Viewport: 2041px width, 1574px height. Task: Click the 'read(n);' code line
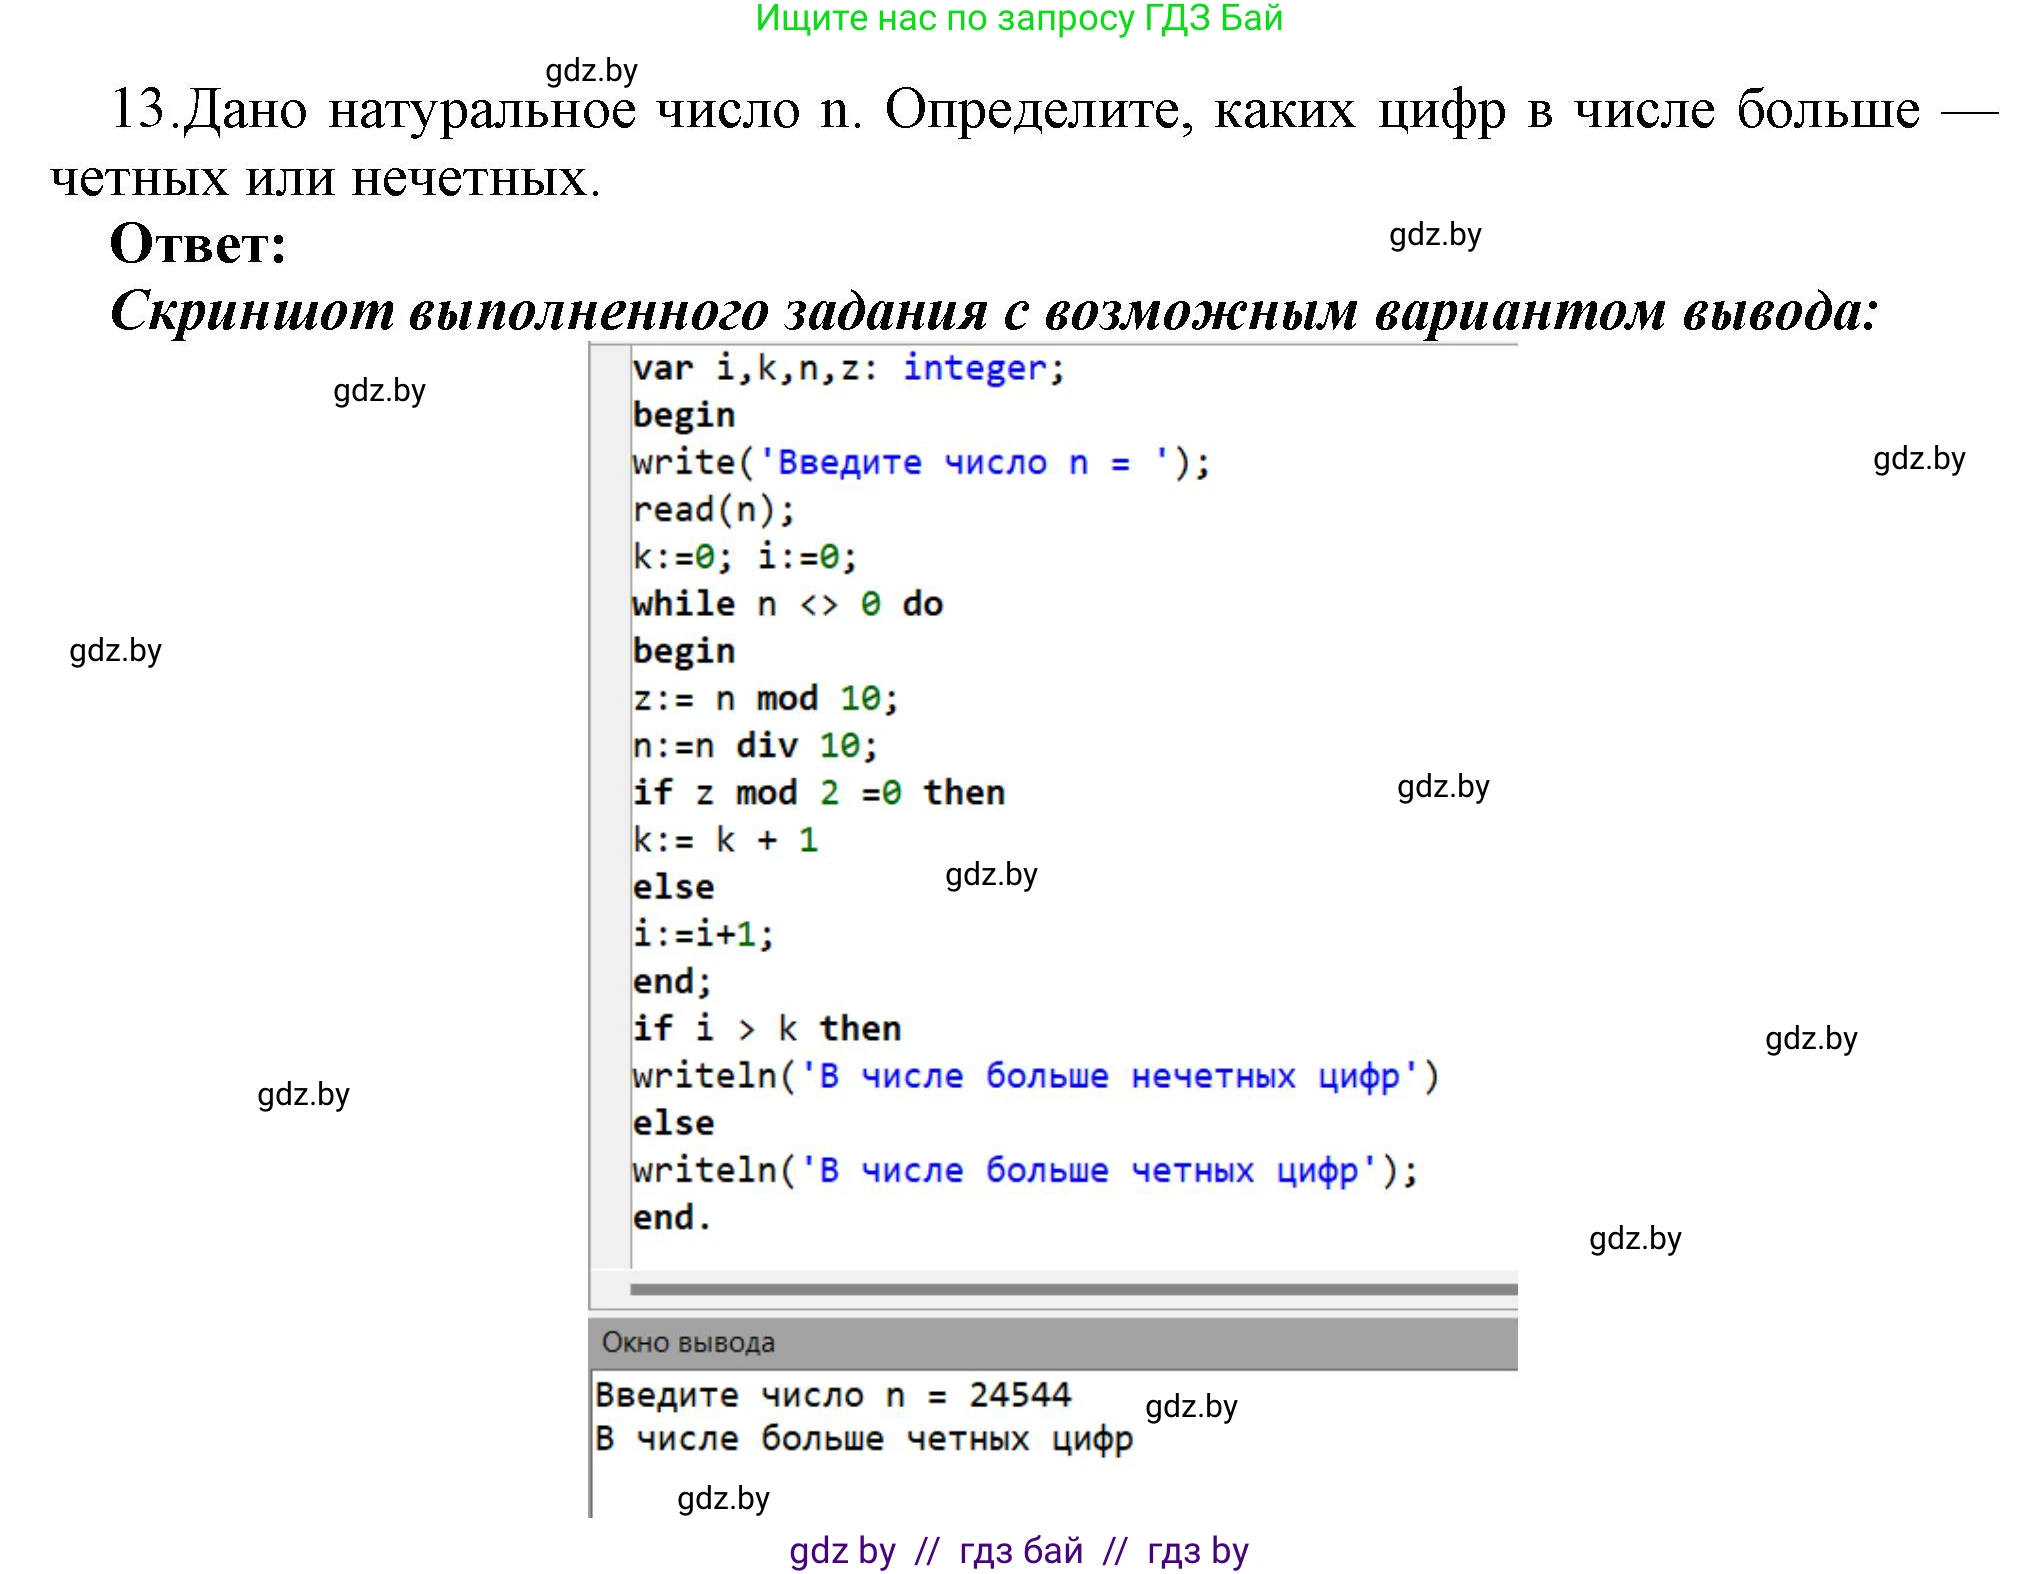coord(713,510)
